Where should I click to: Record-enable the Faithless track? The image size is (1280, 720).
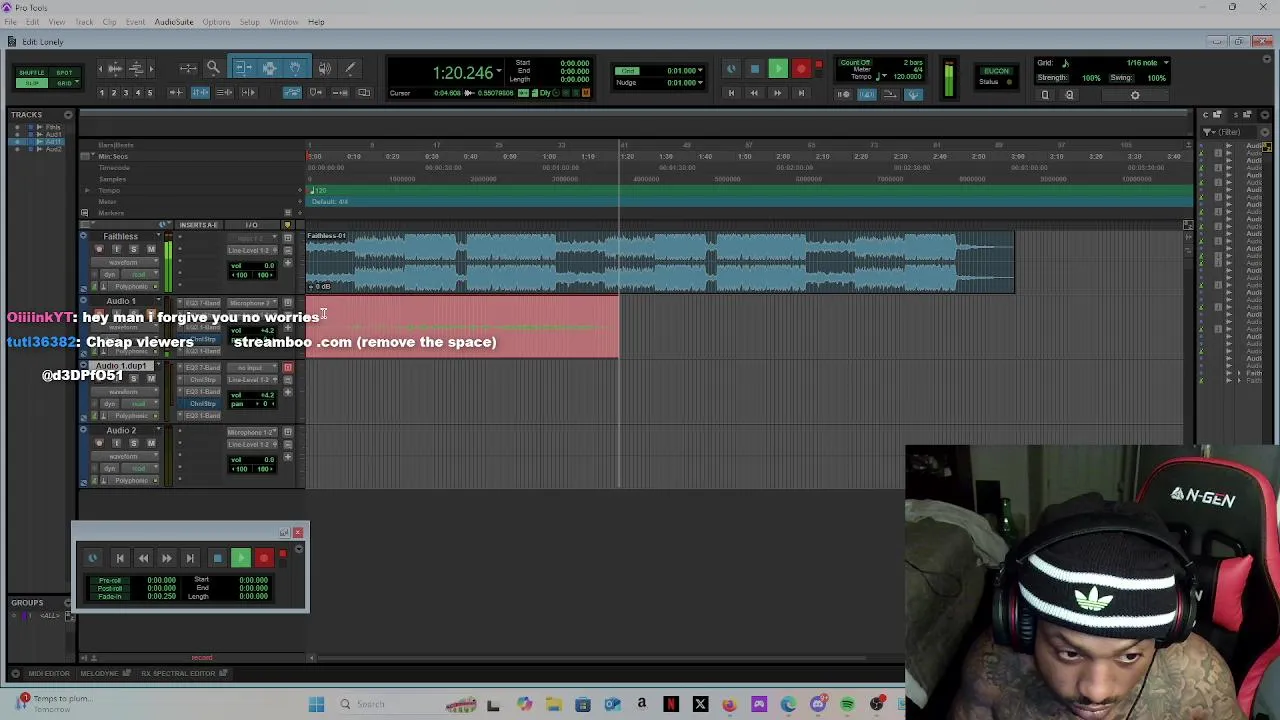click(99, 249)
